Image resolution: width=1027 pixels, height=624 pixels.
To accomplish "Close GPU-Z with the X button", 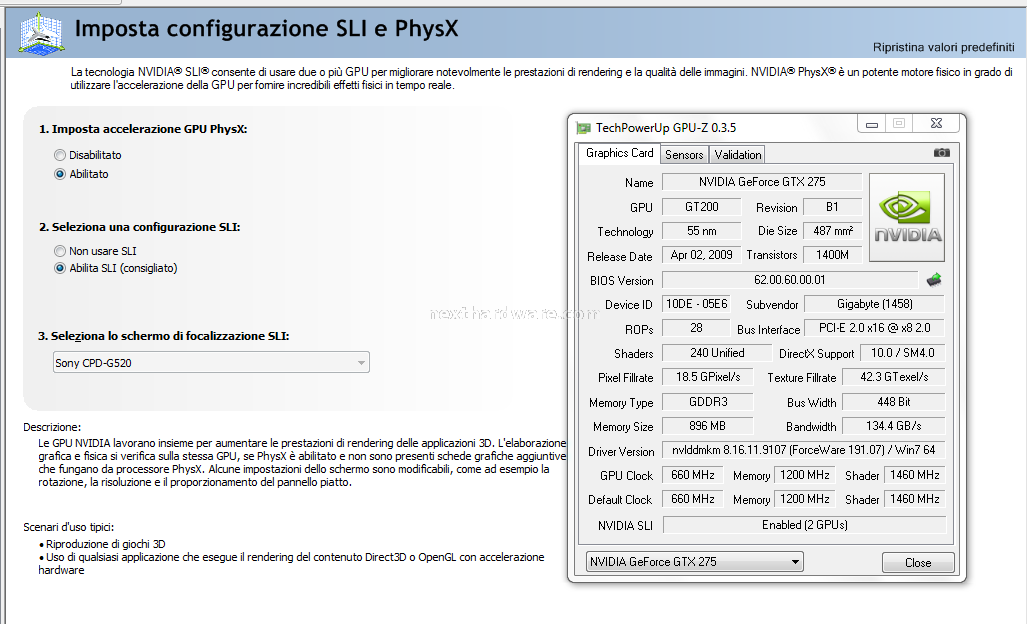I will tap(937, 123).
